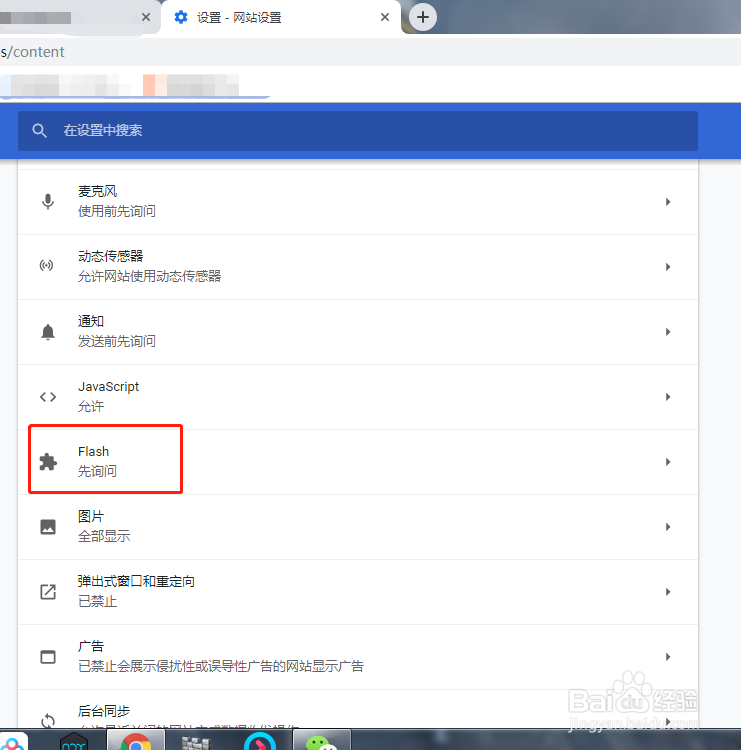Click the 允许 status under JavaScript
Viewport: 741px width, 750px height.
[x=91, y=407]
